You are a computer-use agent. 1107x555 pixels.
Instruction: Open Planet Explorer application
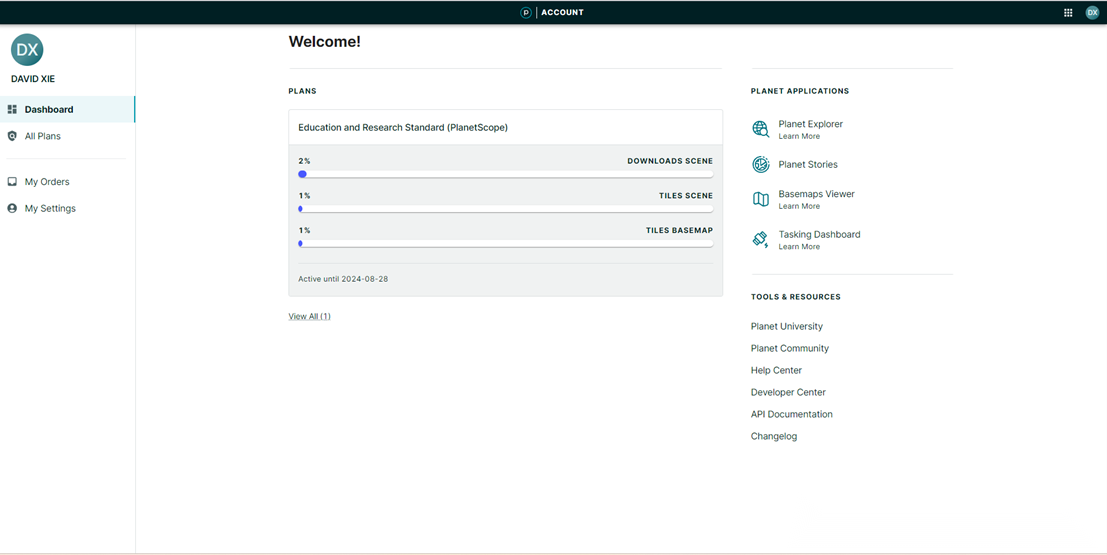point(810,124)
